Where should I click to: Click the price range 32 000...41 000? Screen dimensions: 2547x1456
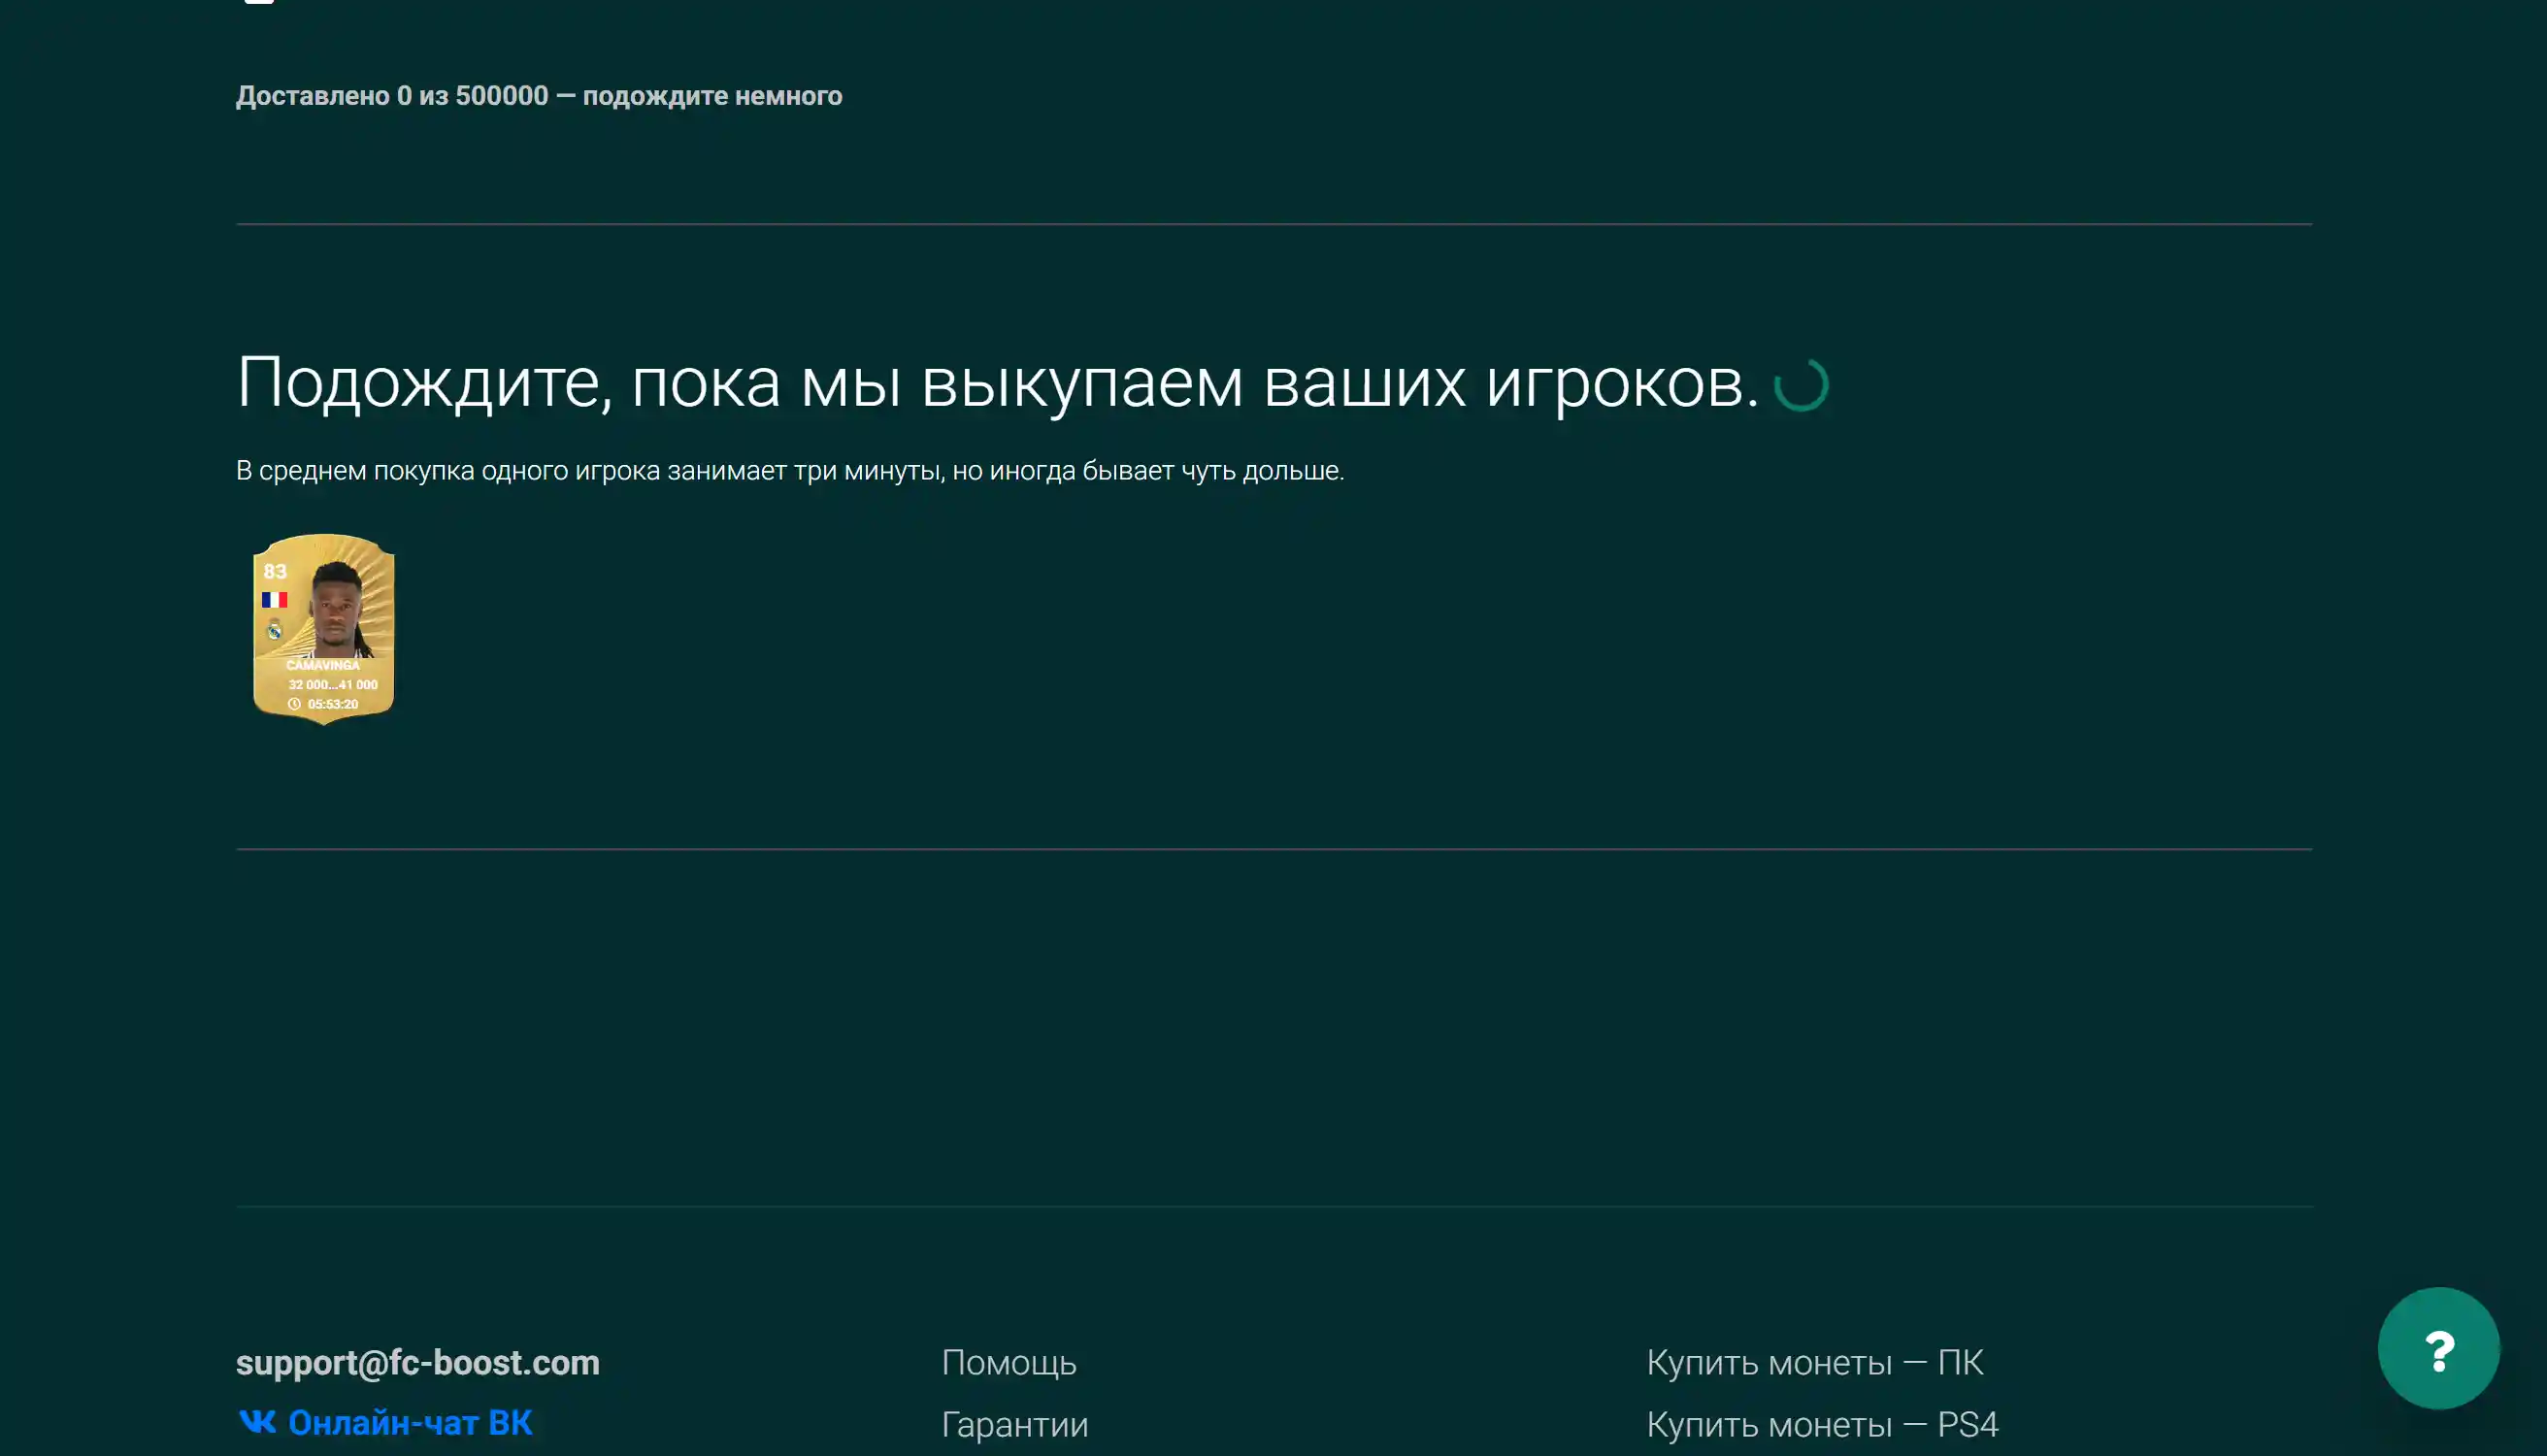(x=332, y=685)
